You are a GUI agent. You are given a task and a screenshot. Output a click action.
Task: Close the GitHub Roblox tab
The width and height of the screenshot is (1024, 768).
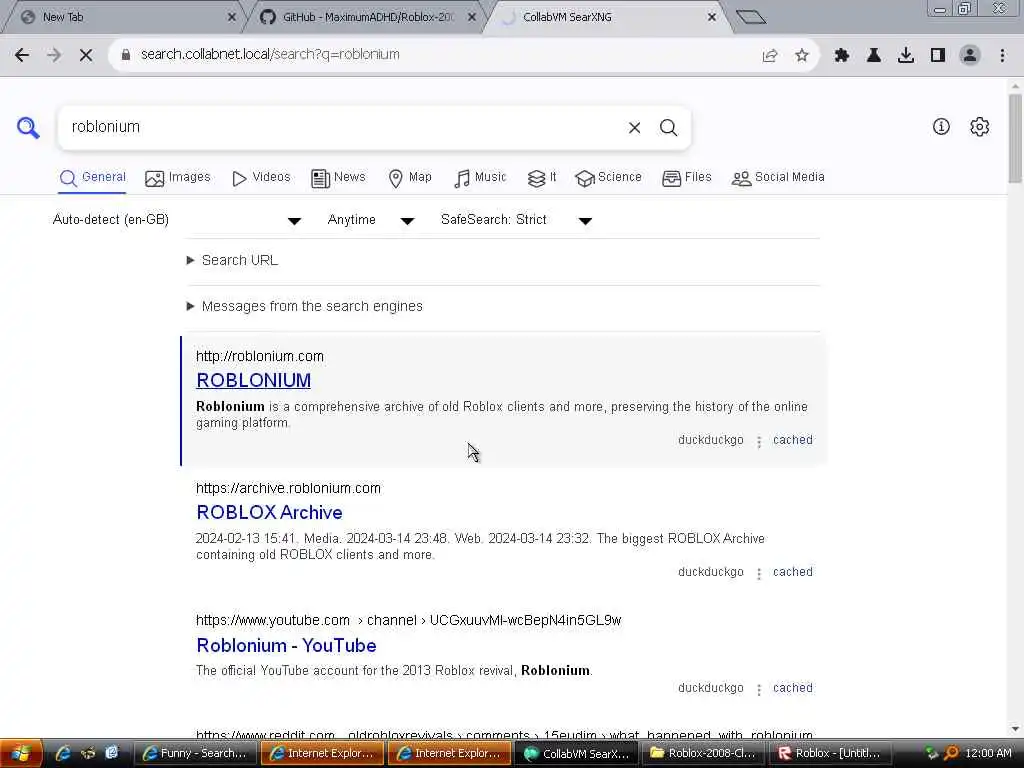(x=472, y=18)
